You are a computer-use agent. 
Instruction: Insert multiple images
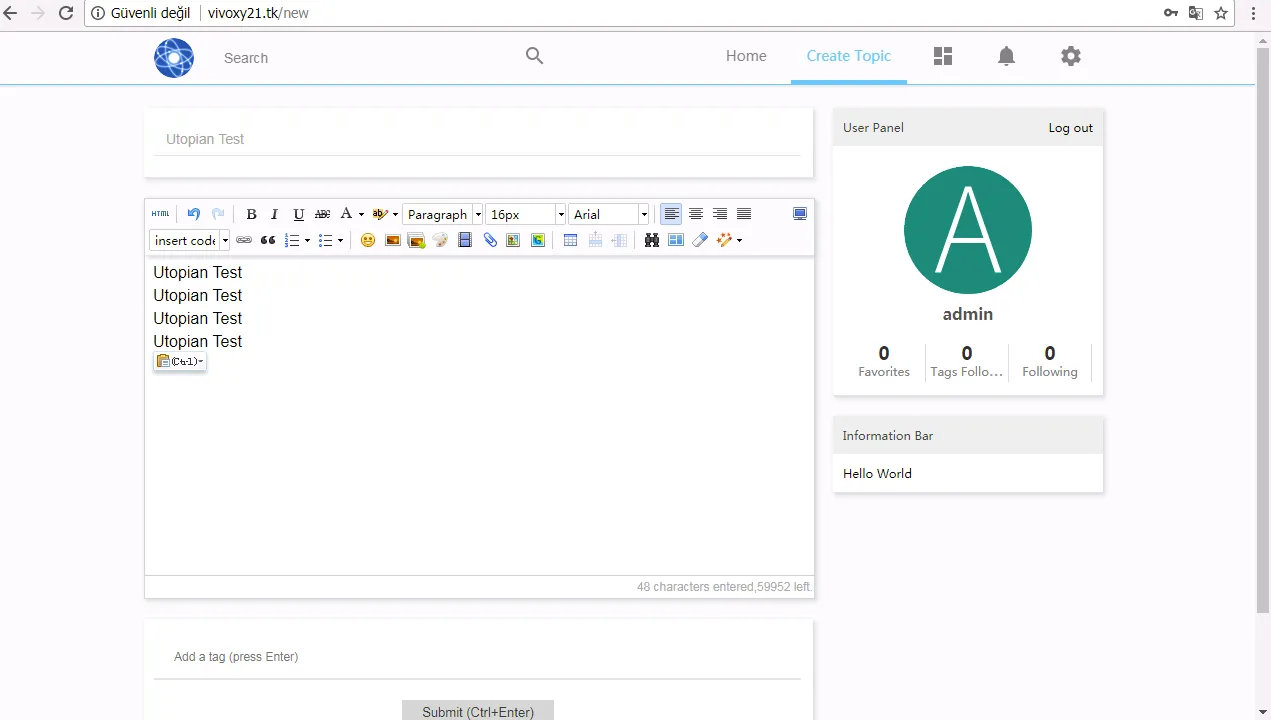(x=416, y=240)
